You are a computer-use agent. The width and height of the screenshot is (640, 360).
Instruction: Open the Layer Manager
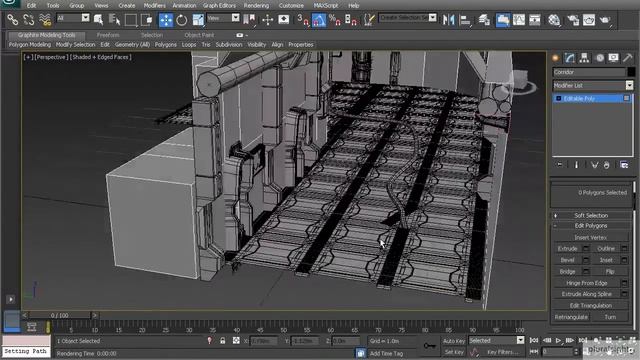(484, 20)
